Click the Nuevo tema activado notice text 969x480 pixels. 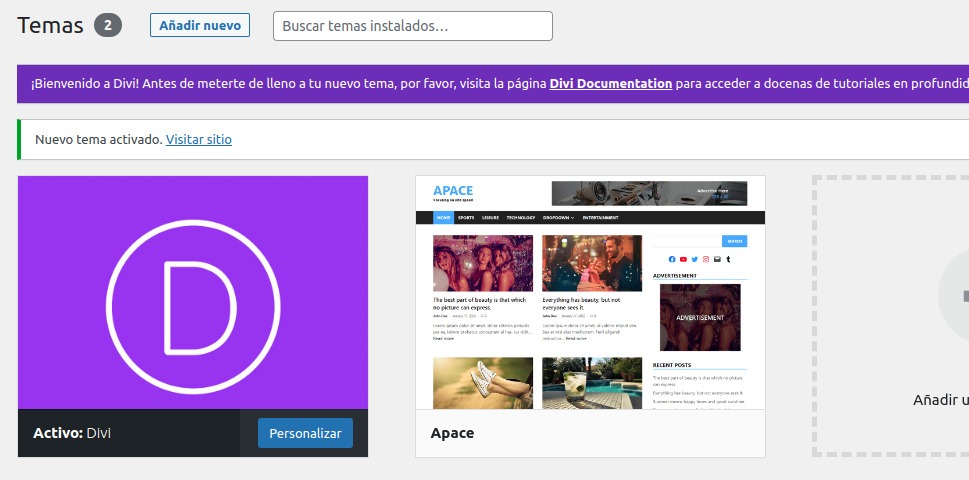98,140
